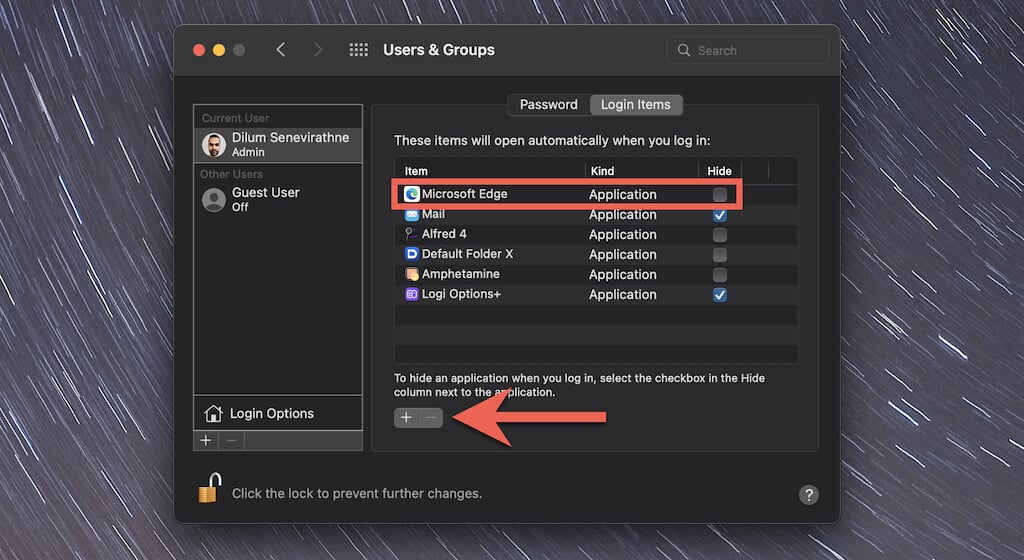Enable Hide checkbox for Microsoft Edge
The image size is (1024, 560).
tap(720, 194)
